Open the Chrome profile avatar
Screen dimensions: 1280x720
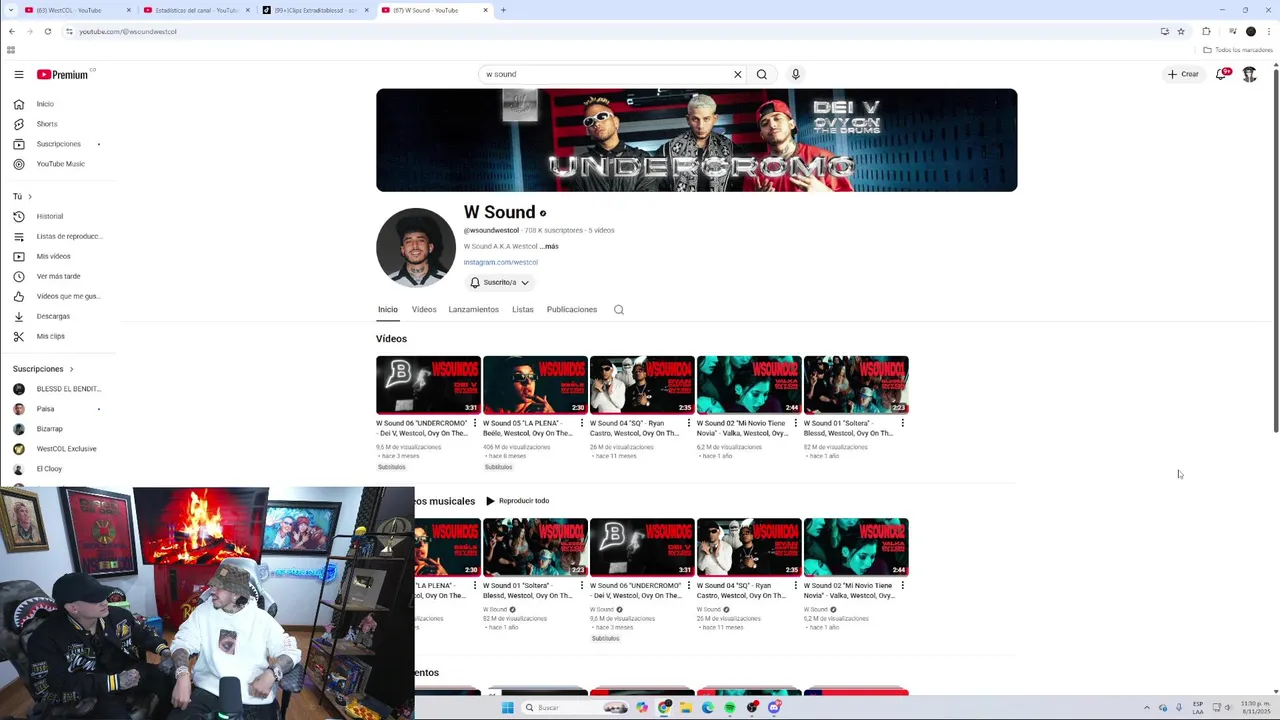(1250, 31)
